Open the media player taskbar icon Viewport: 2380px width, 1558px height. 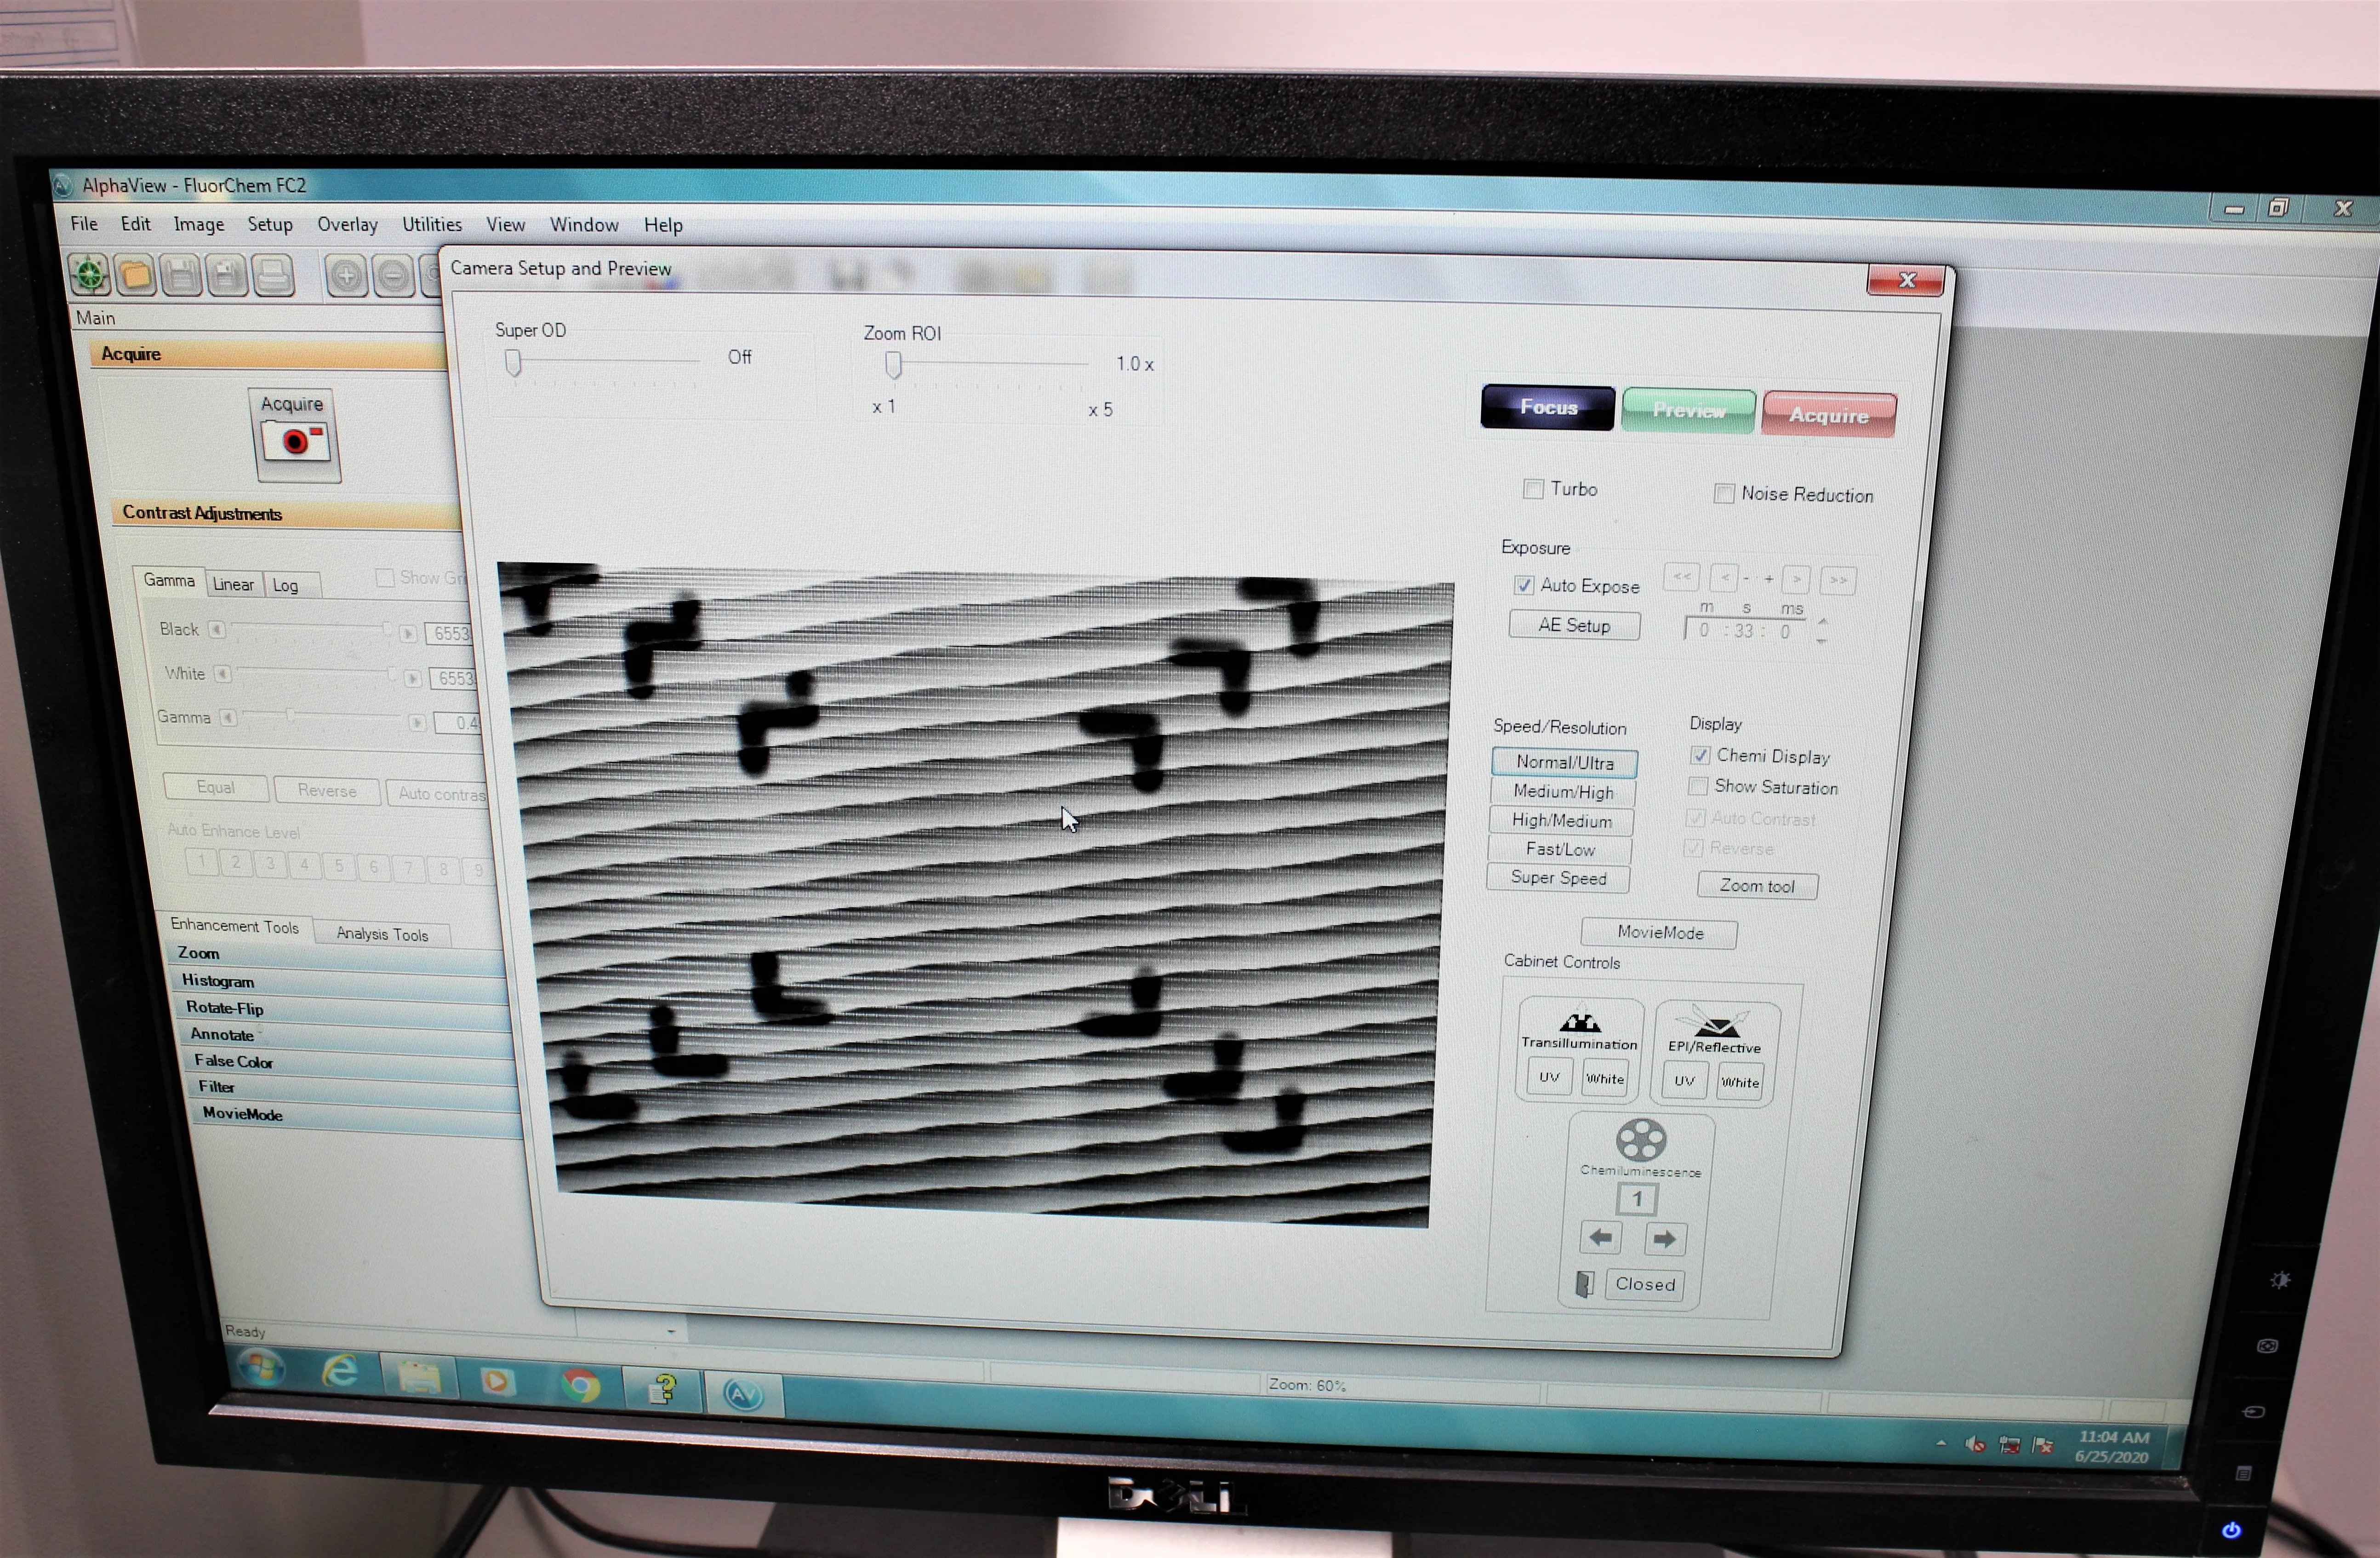click(x=497, y=1381)
